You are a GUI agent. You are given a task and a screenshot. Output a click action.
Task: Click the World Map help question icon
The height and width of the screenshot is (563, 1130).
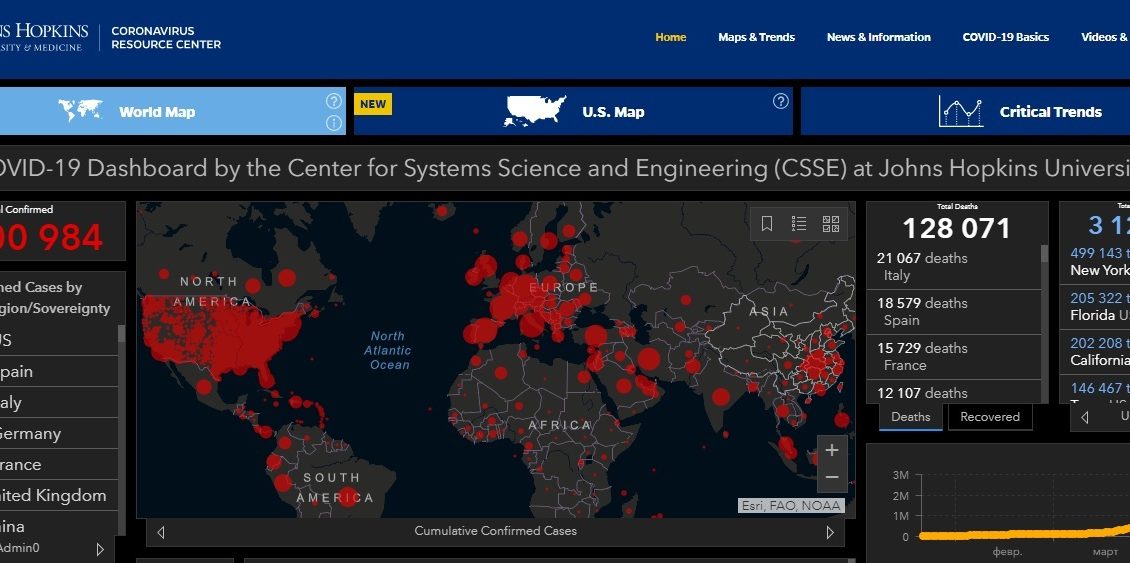[334, 101]
